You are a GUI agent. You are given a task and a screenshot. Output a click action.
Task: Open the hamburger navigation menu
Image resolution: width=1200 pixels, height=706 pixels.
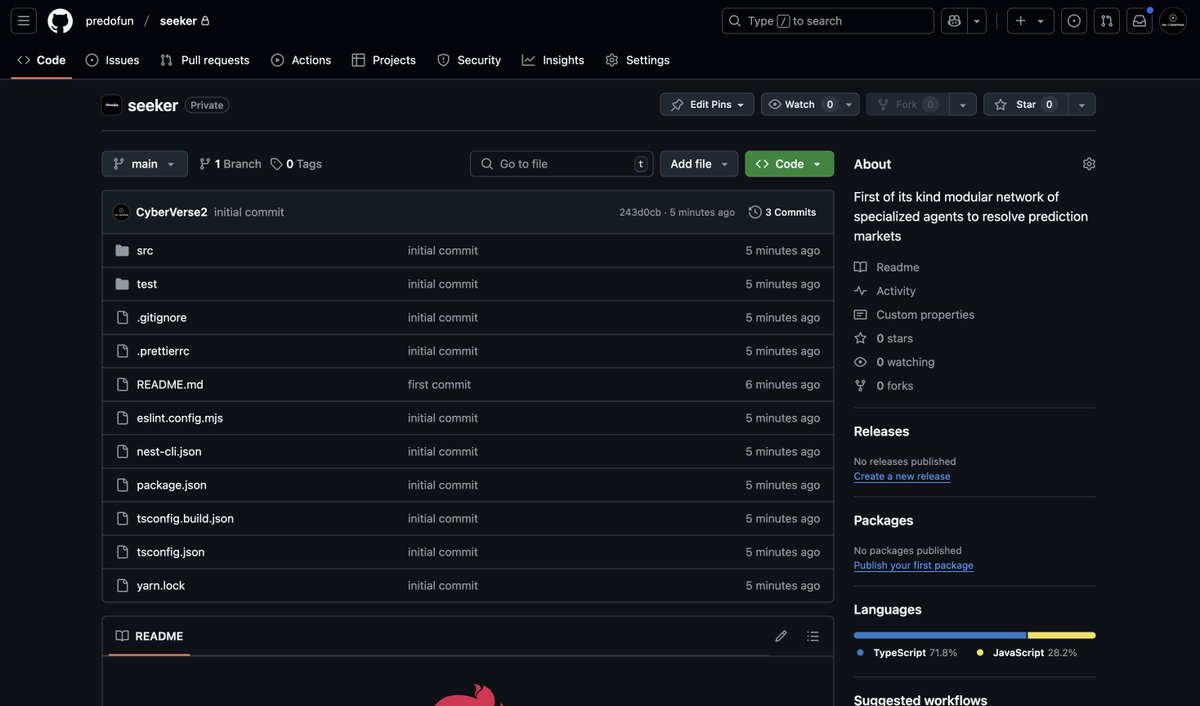coord(24,21)
